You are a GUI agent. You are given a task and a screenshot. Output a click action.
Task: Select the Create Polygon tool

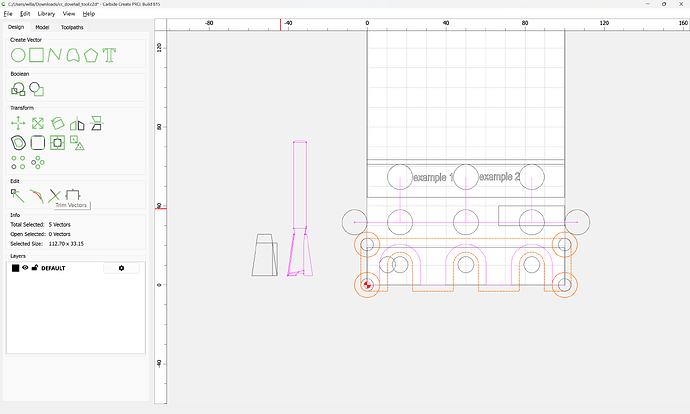point(91,55)
